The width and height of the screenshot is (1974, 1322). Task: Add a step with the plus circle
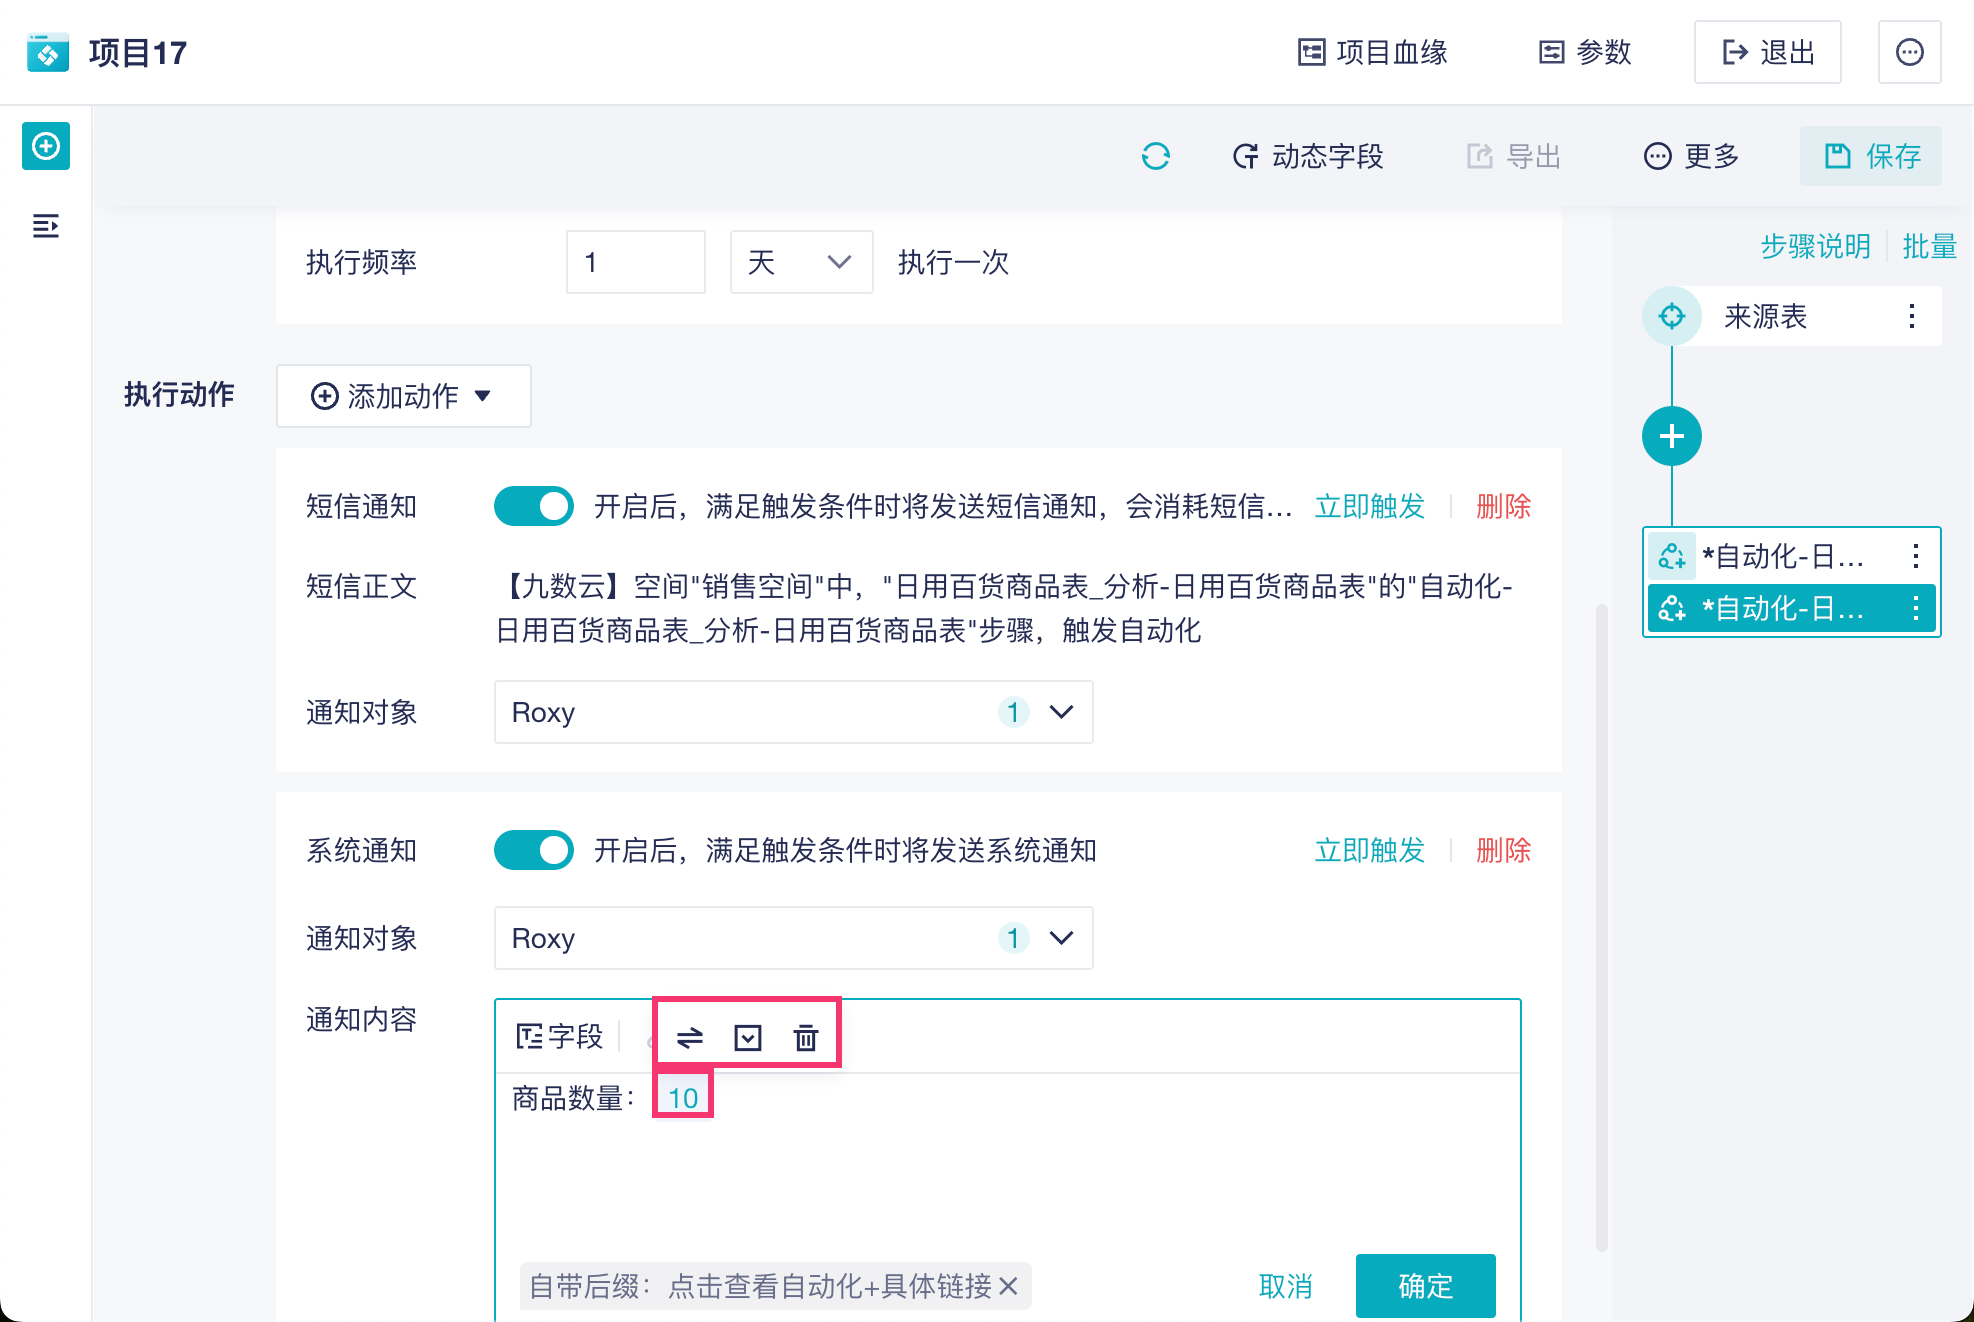point(1671,436)
